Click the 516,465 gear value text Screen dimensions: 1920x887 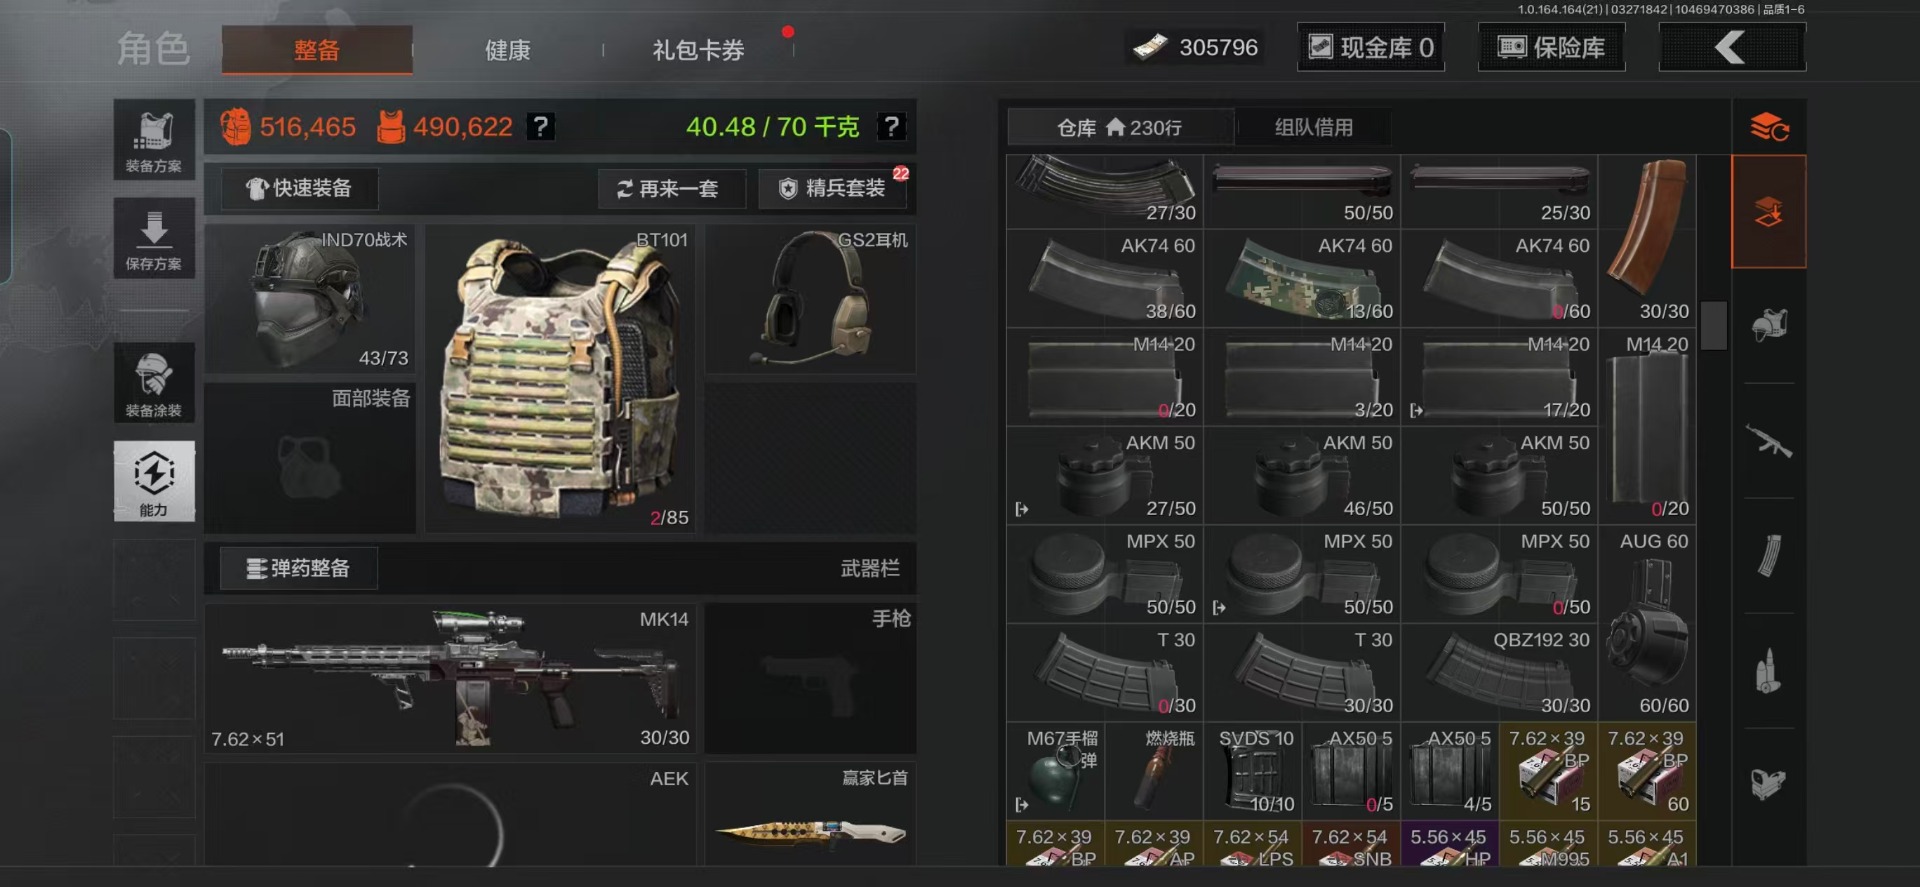307,127
